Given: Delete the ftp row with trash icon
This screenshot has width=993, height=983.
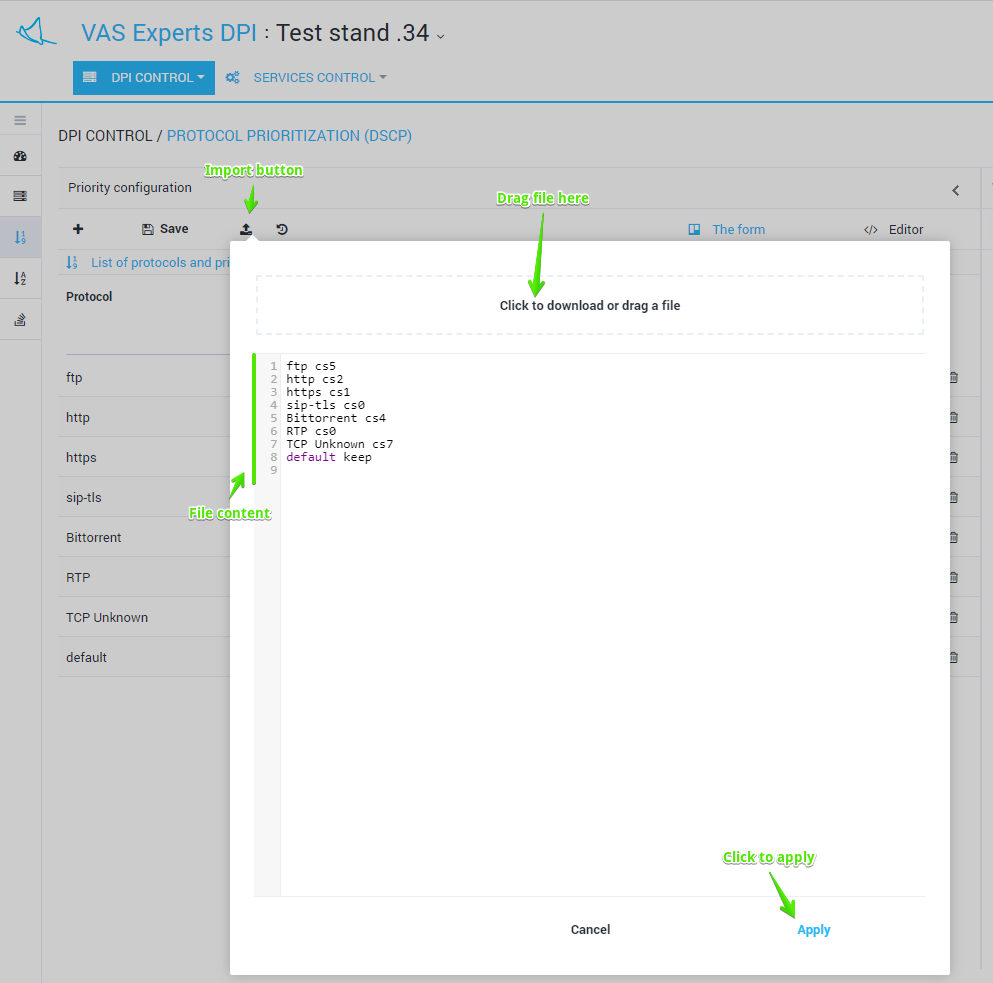Looking at the screenshot, I should [x=953, y=378].
